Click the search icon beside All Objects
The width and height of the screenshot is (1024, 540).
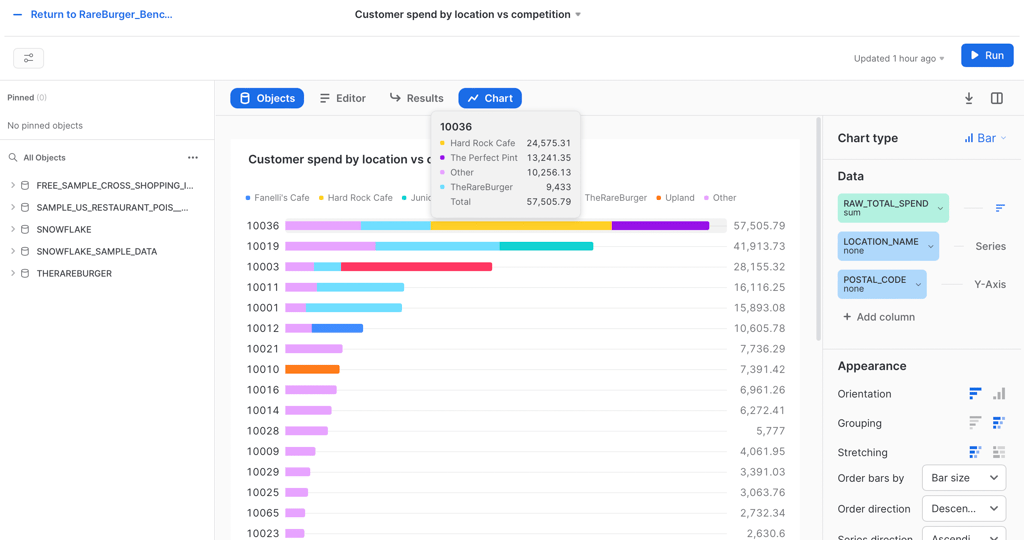coord(13,158)
